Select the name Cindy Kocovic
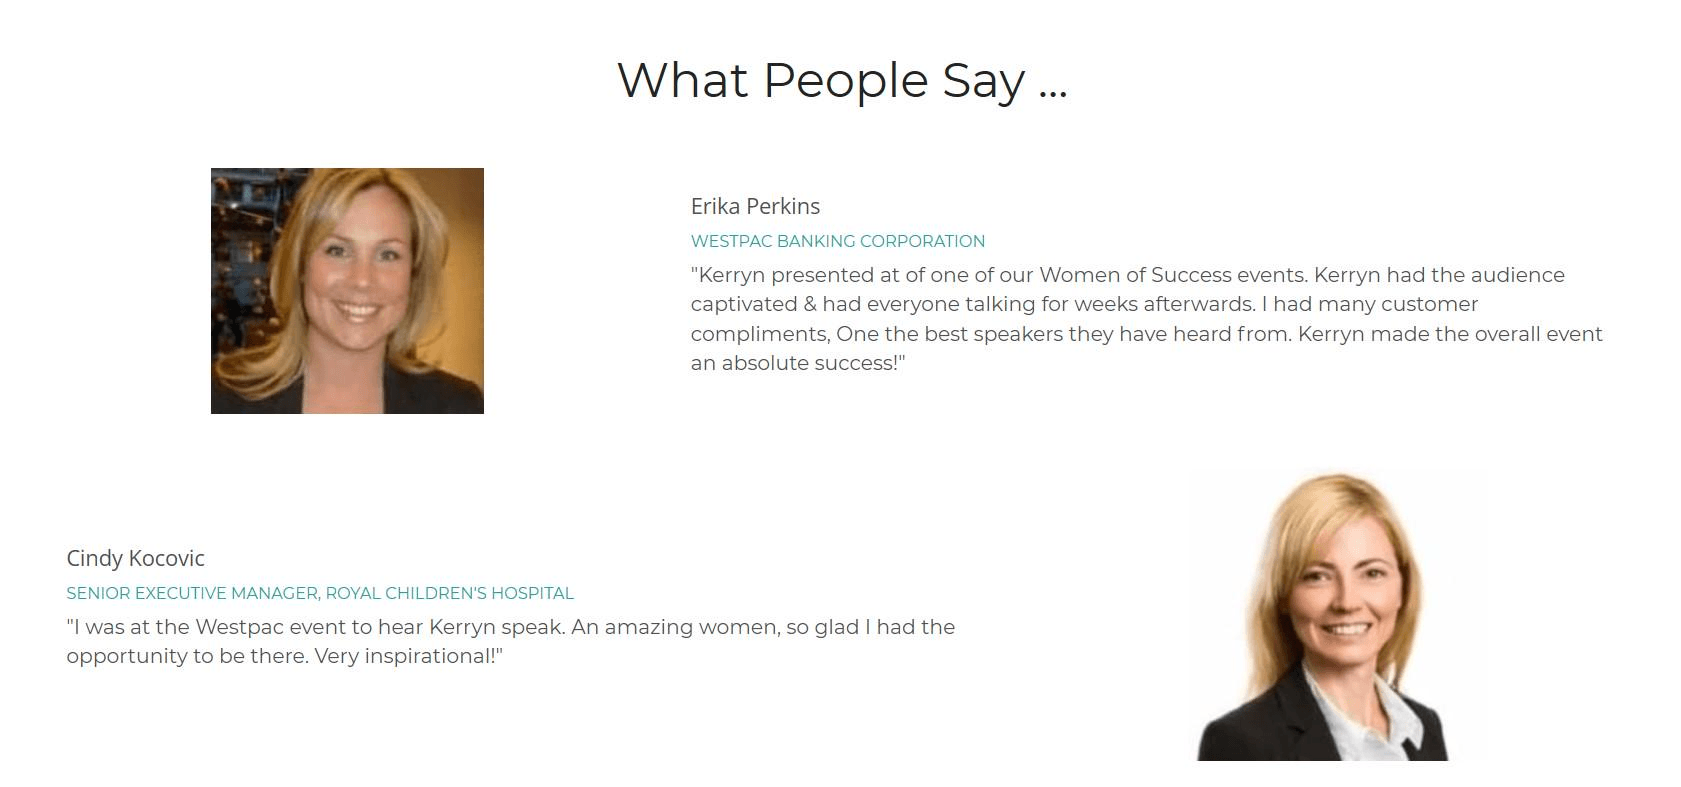 [135, 558]
